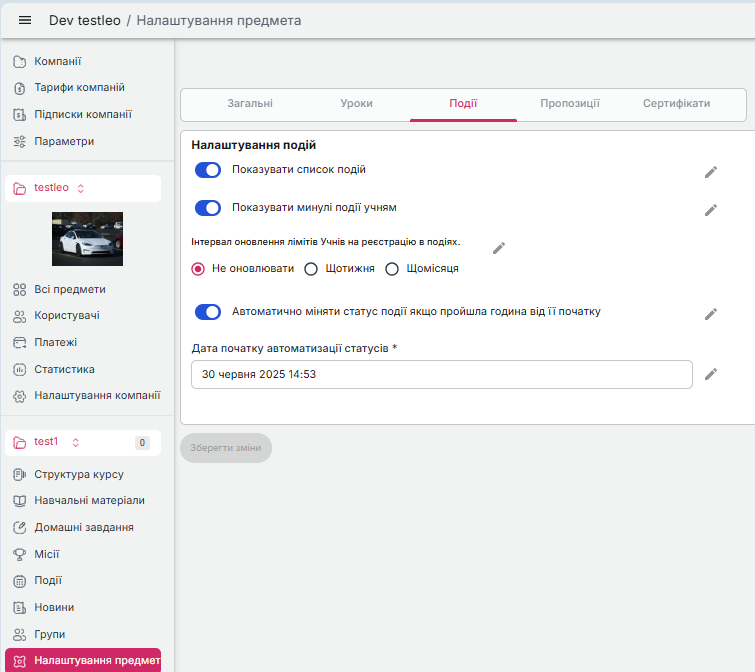Open Статистика via chart icon
Viewport: 755px width, 672px height.
tap(19, 369)
